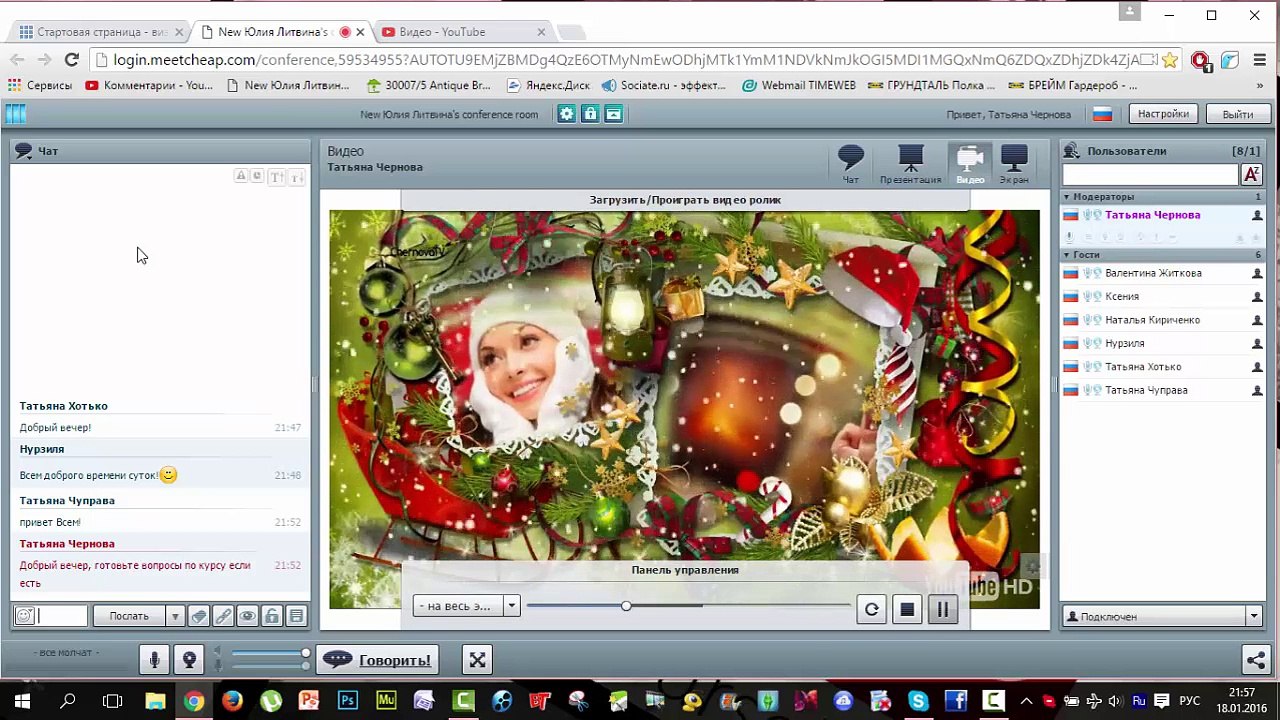Viewport: 1280px width, 720px height.
Task: Stop the video playback
Action: coord(907,609)
